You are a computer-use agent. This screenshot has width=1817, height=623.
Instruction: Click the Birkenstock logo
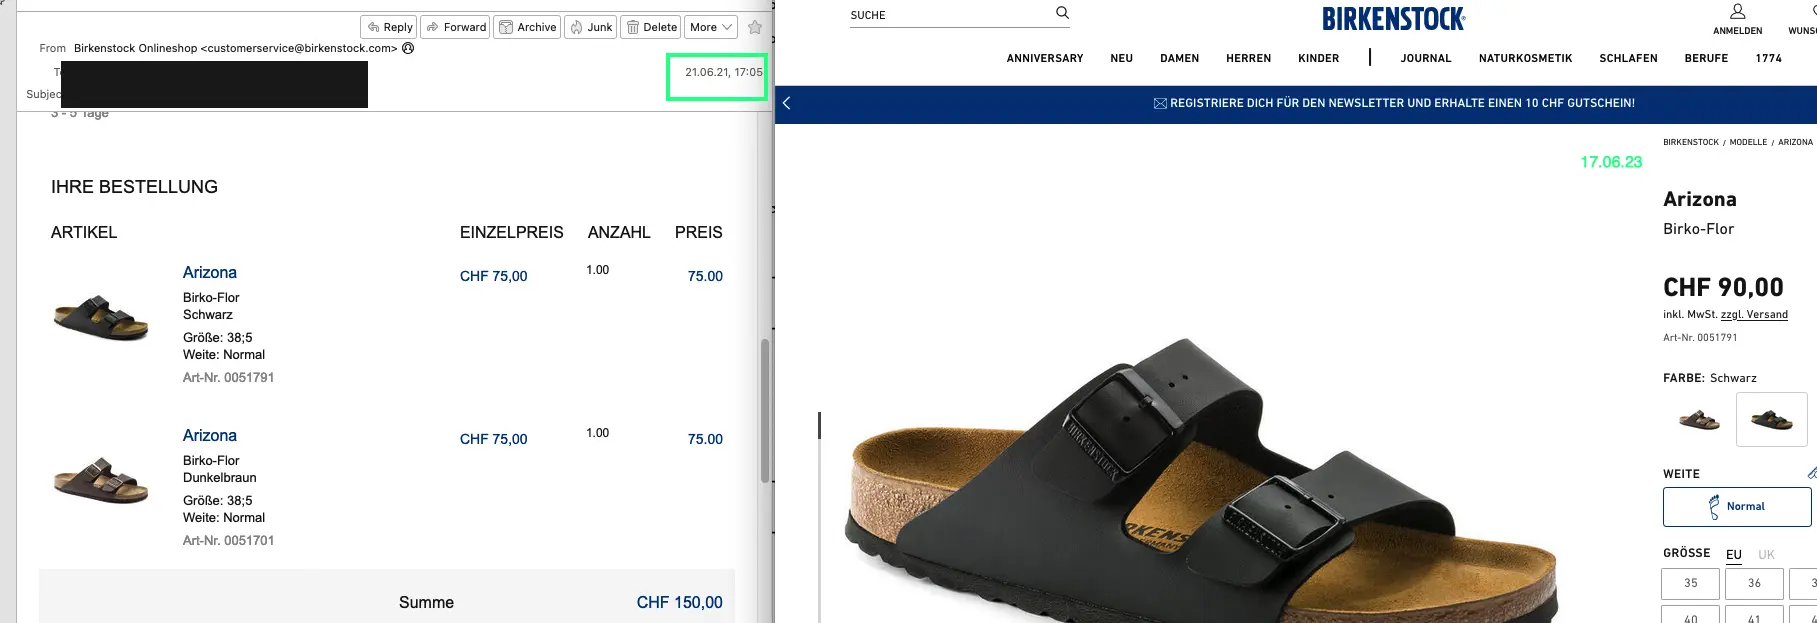coord(1393,18)
